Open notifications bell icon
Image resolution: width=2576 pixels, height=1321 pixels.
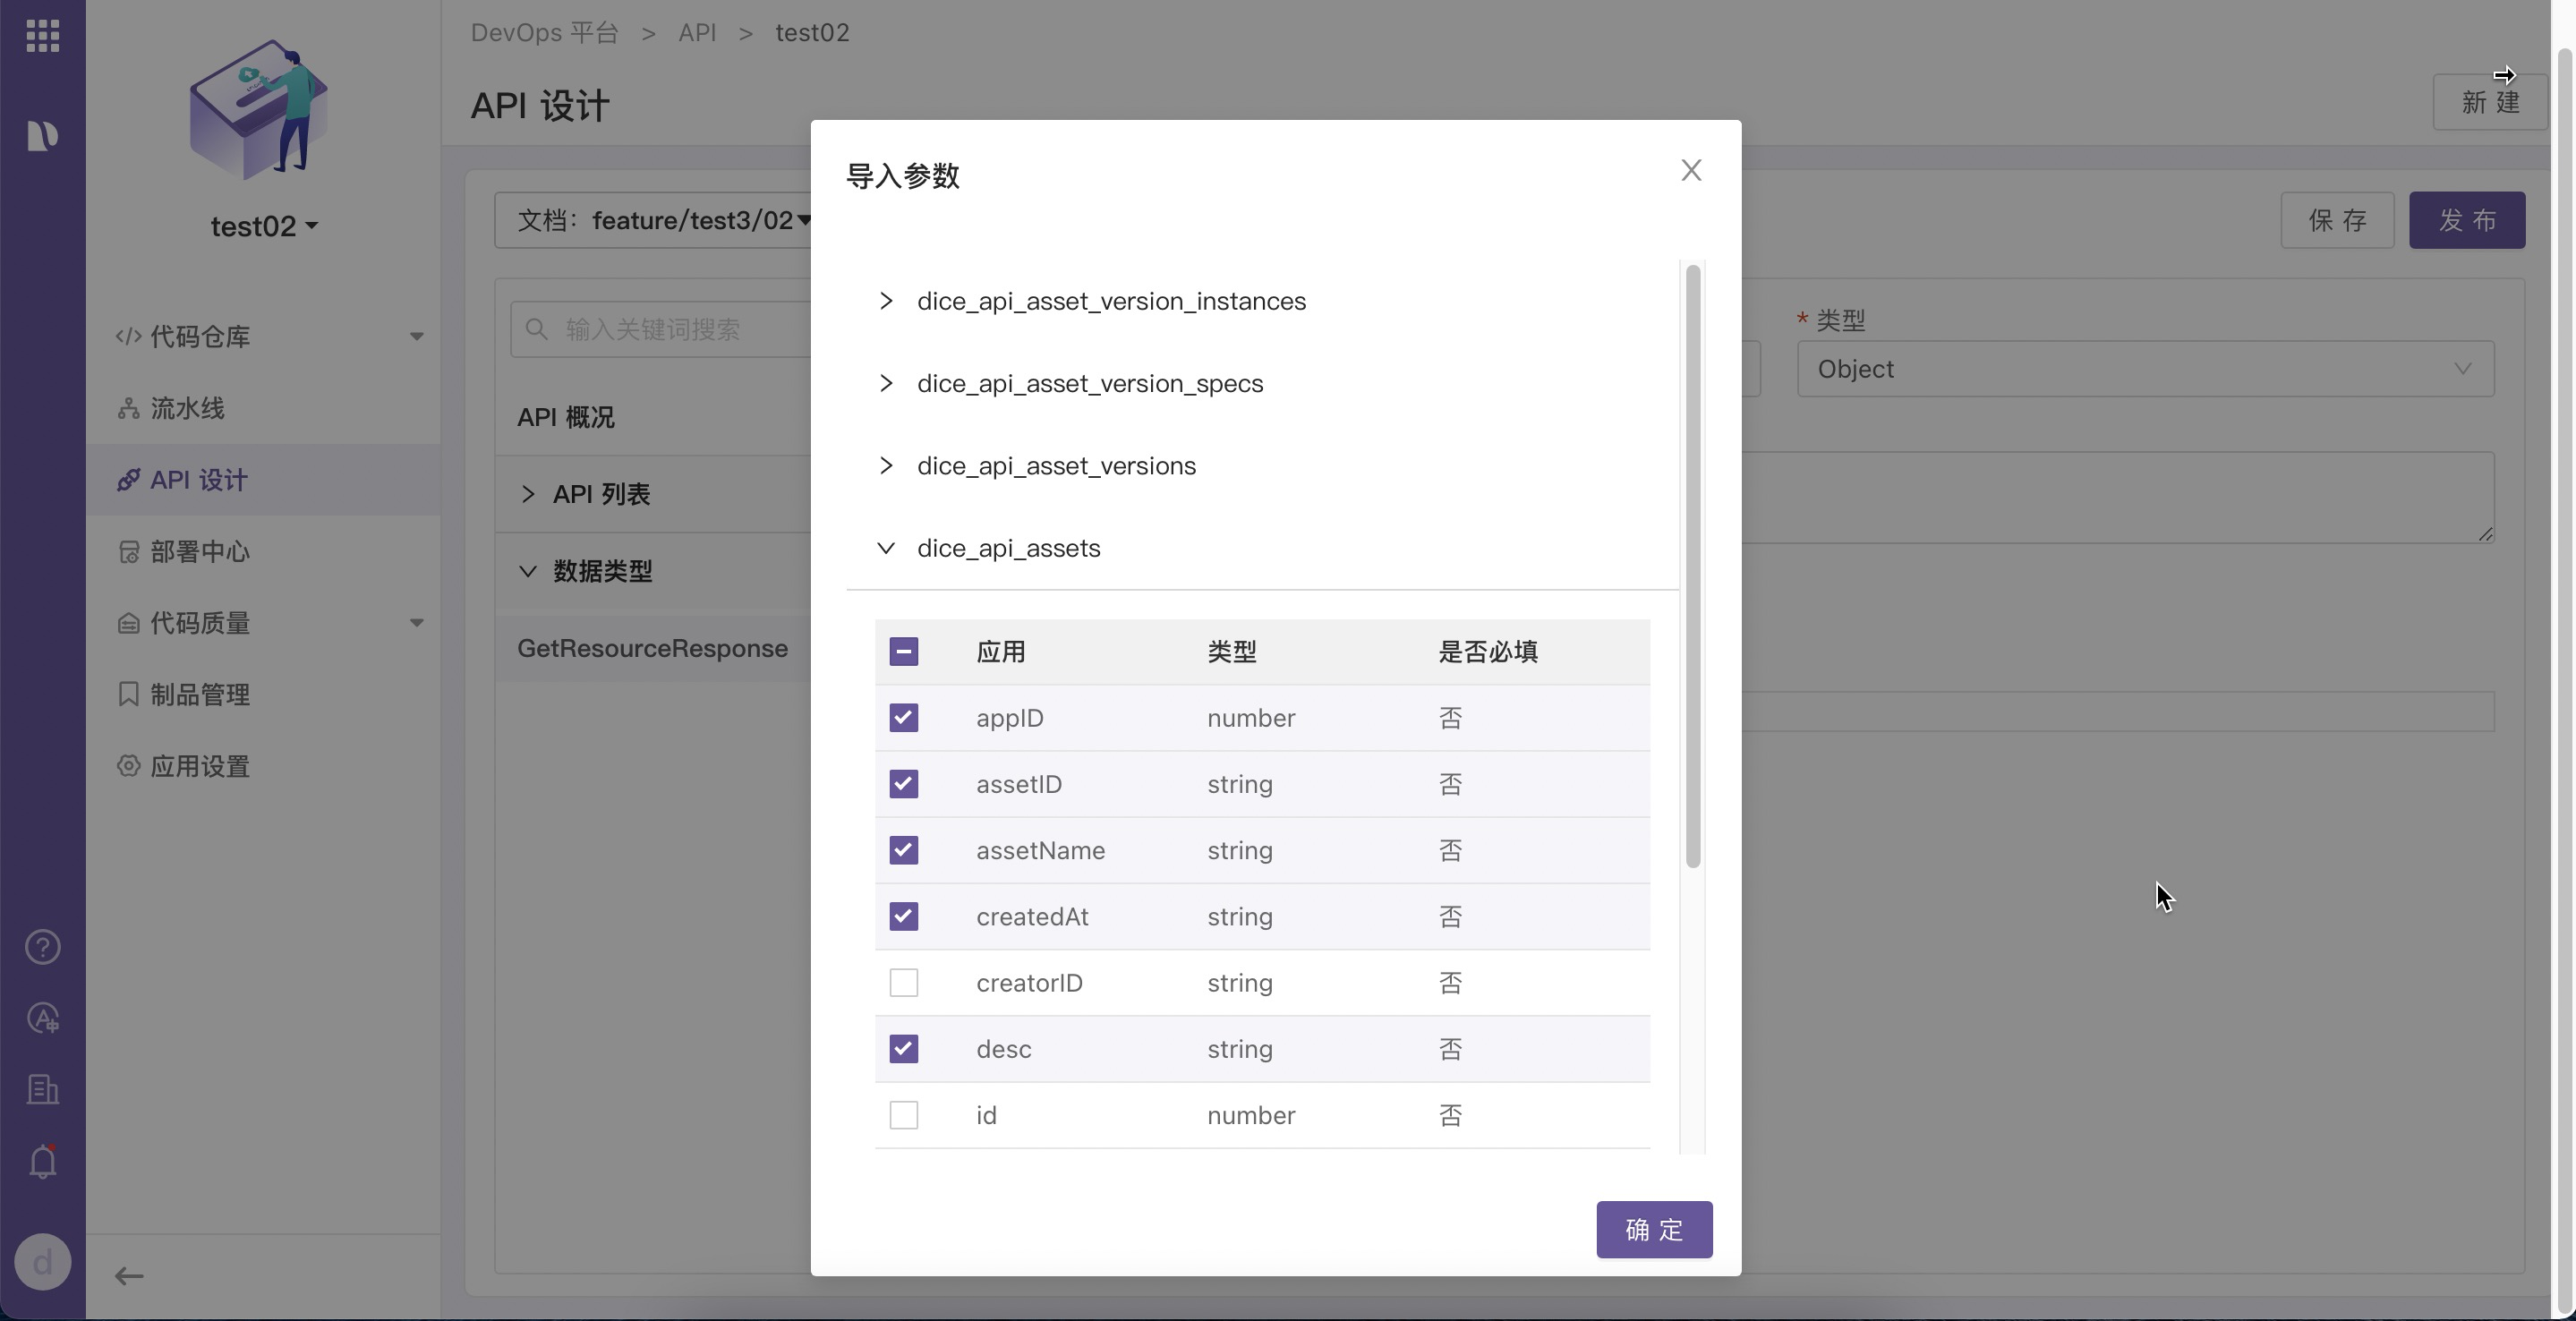pyautogui.click(x=42, y=1161)
